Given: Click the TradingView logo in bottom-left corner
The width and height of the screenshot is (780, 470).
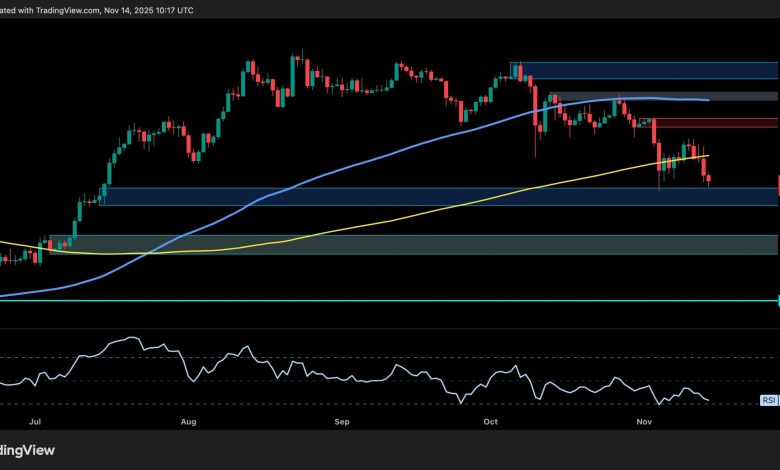Looking at the screenshot, I should [30, 450].
